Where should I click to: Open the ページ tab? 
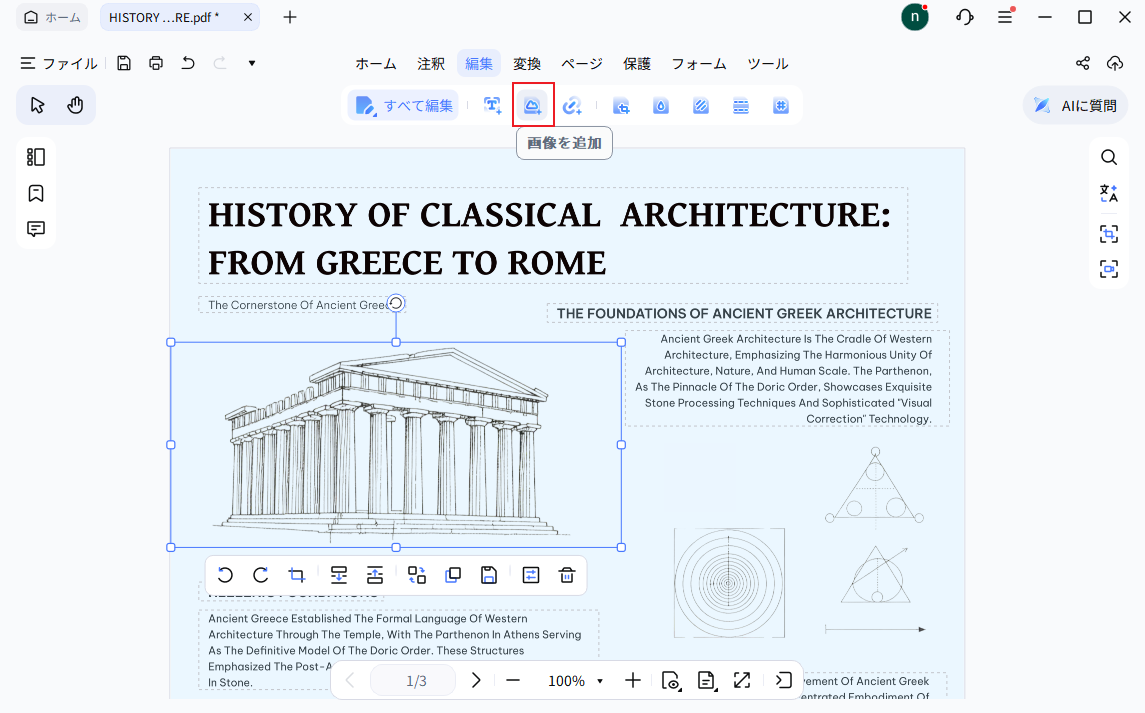pyautogui.click(x=582, y=64)
